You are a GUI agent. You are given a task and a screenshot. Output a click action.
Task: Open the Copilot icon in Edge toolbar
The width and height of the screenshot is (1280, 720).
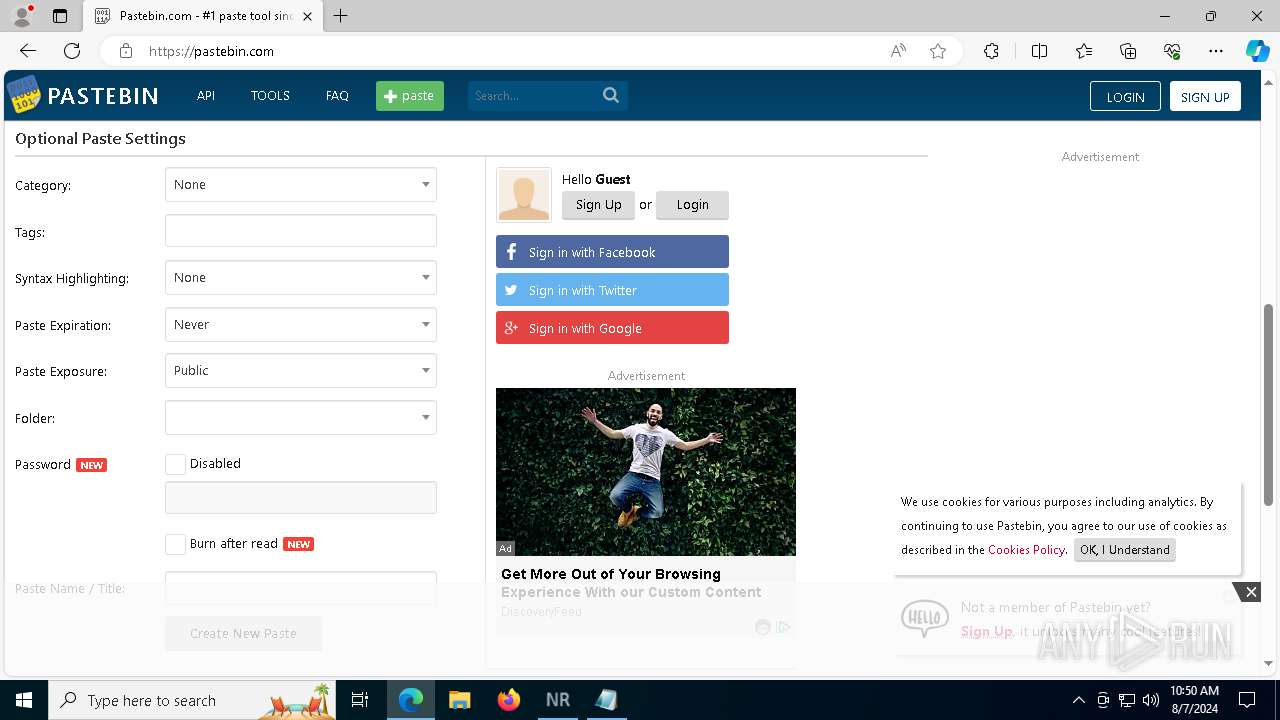coord(1257,51)
